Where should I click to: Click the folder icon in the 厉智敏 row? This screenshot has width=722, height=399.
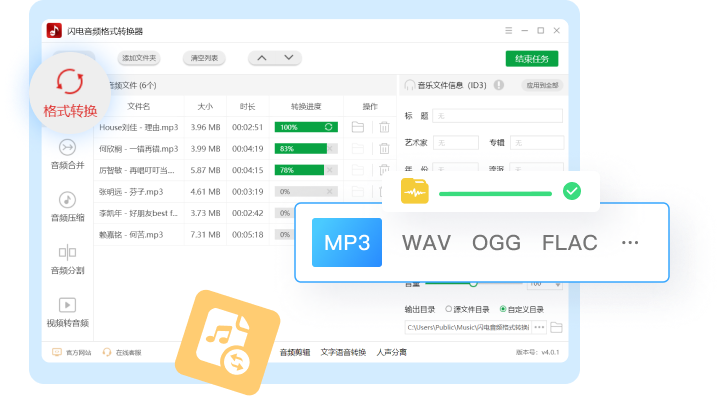click(358, 170)
